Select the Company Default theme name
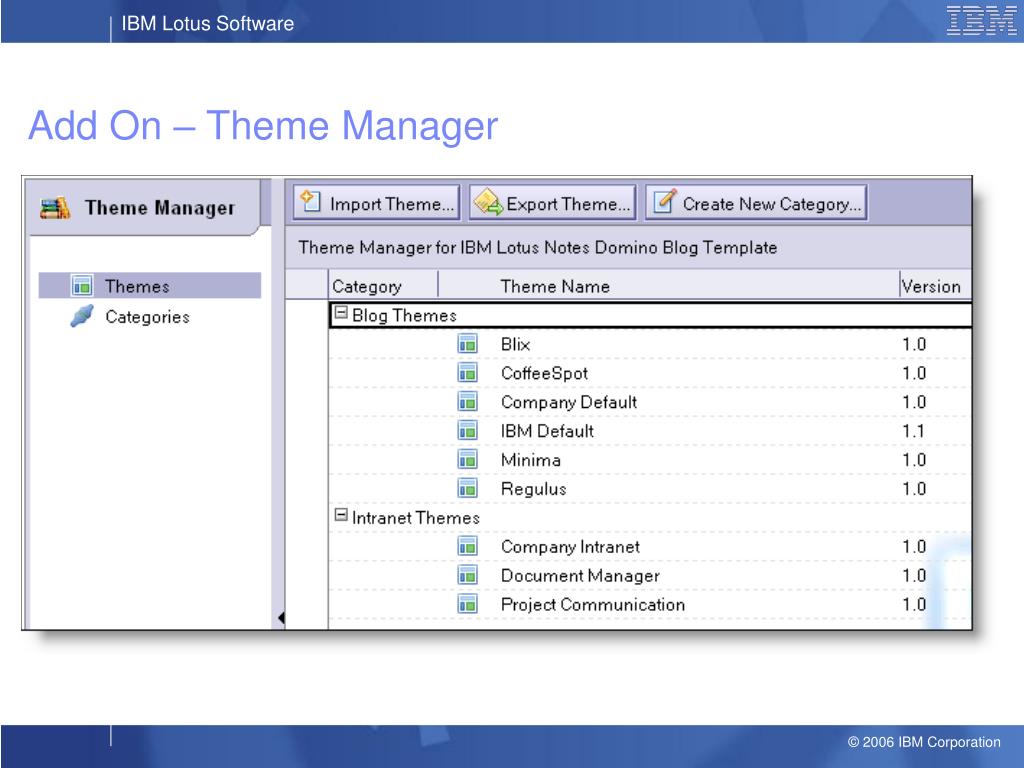The height and width of the screenshot is (768, 1024). [x=569, y=402]
